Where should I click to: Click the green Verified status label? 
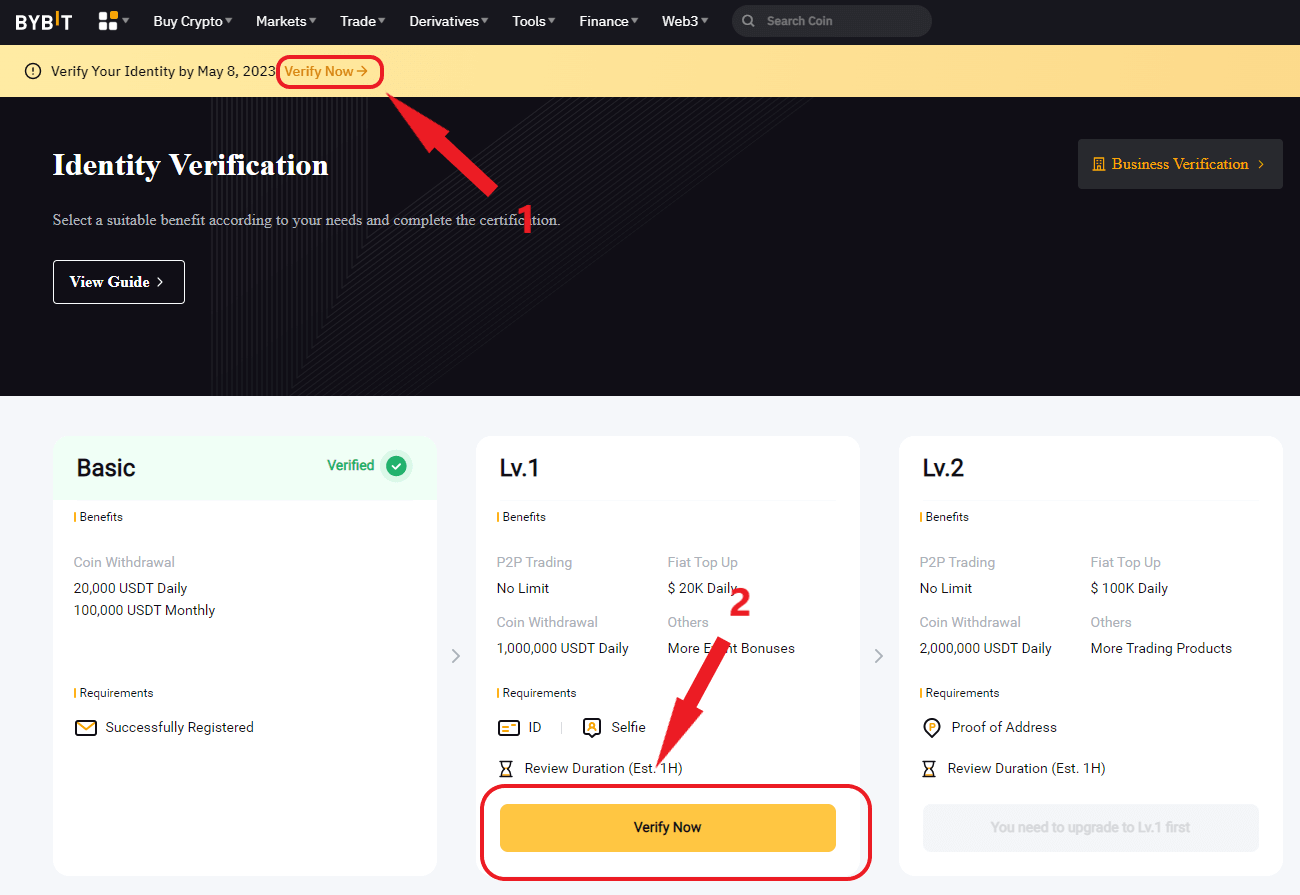[x=351, y=466]
